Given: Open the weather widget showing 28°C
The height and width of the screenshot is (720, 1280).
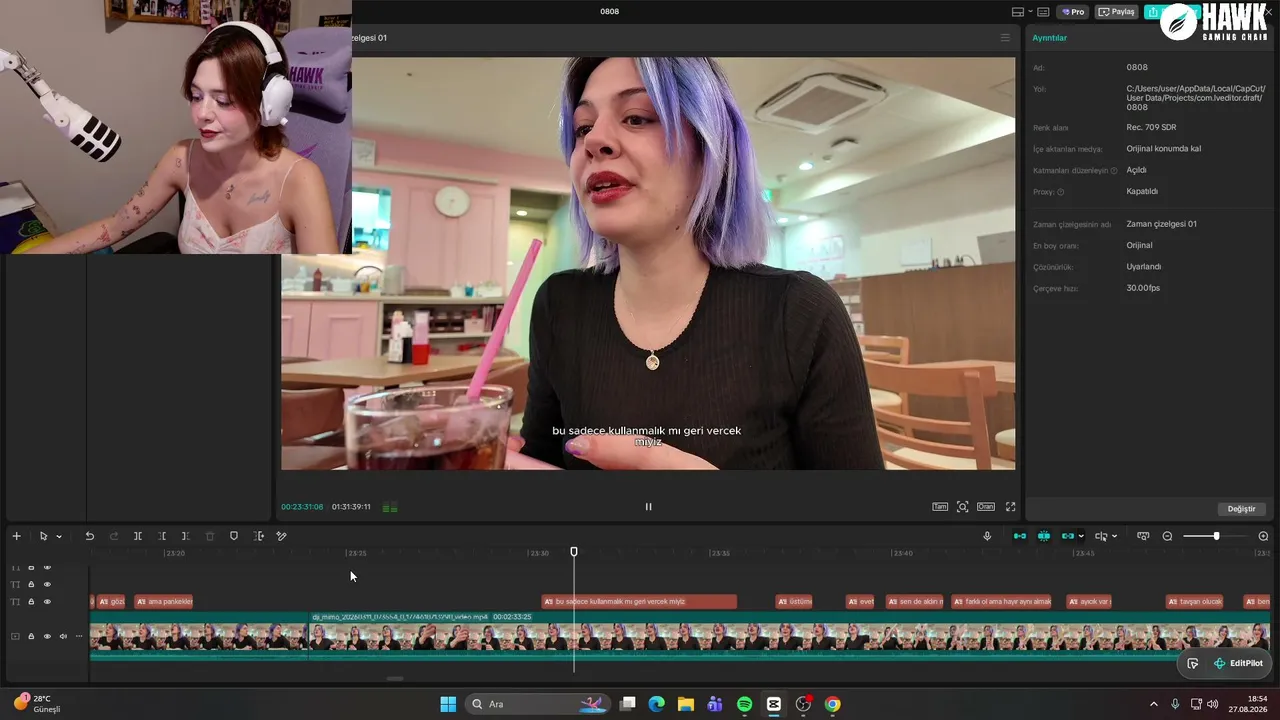Looking at the screenshot, I should [x=37, y=704].
